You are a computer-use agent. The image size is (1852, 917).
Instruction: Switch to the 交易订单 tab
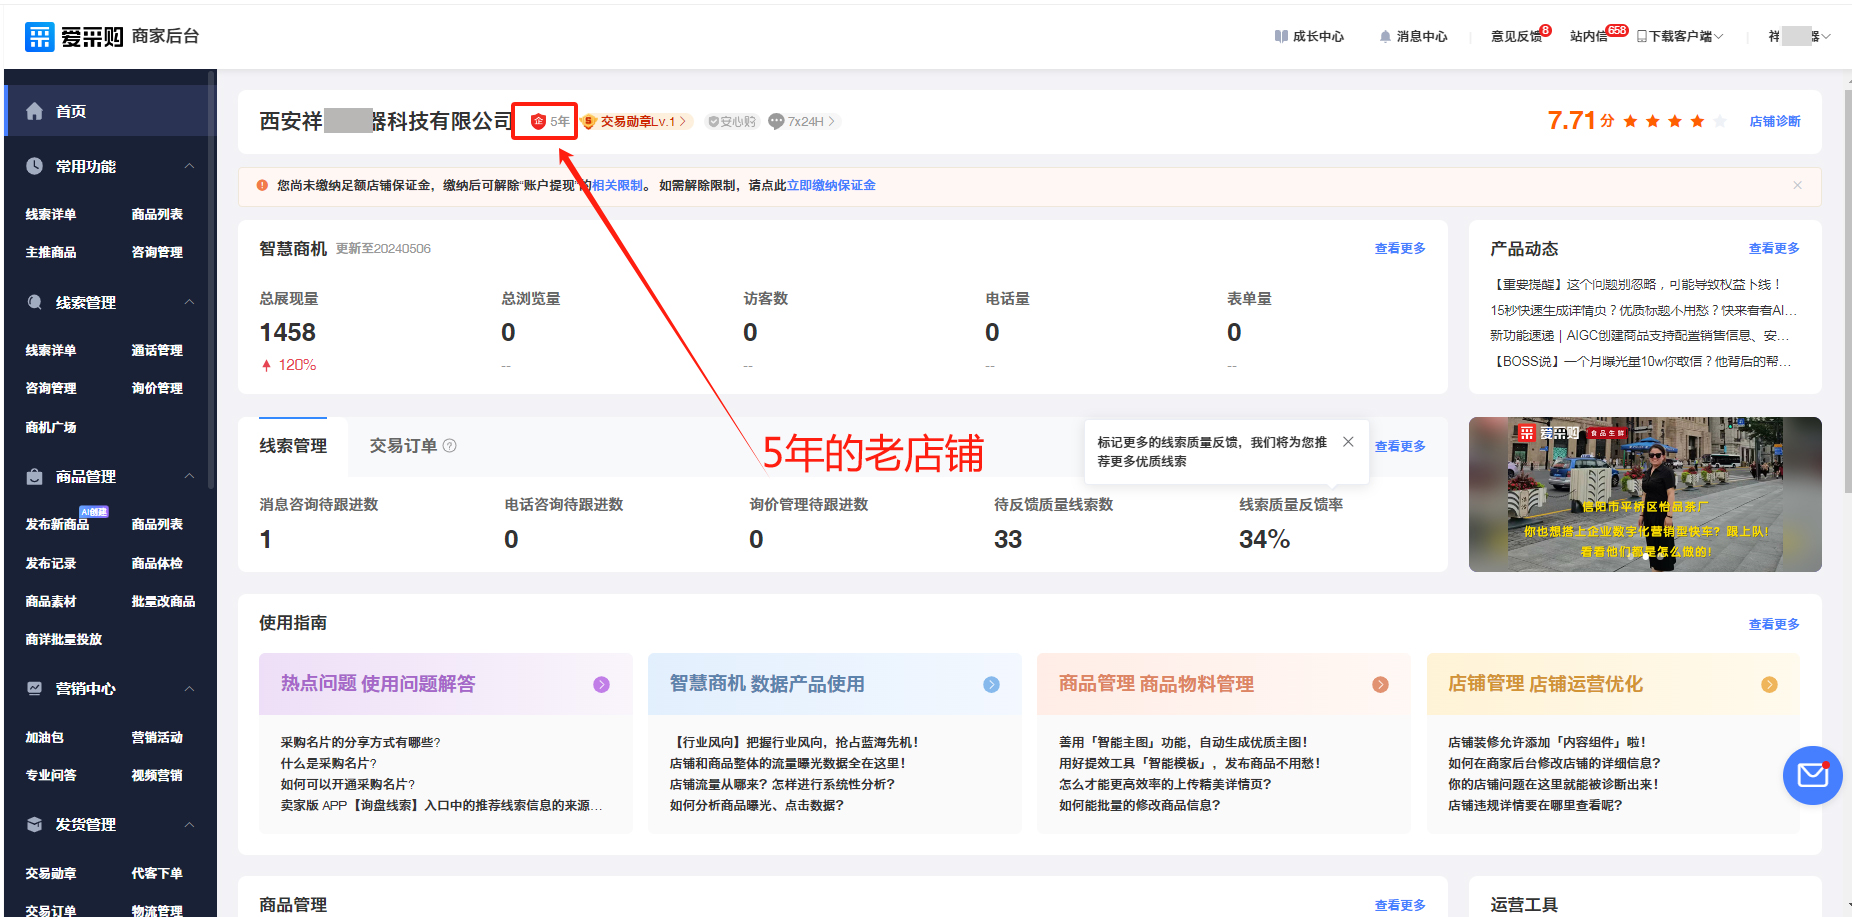[x=403, y=446]
